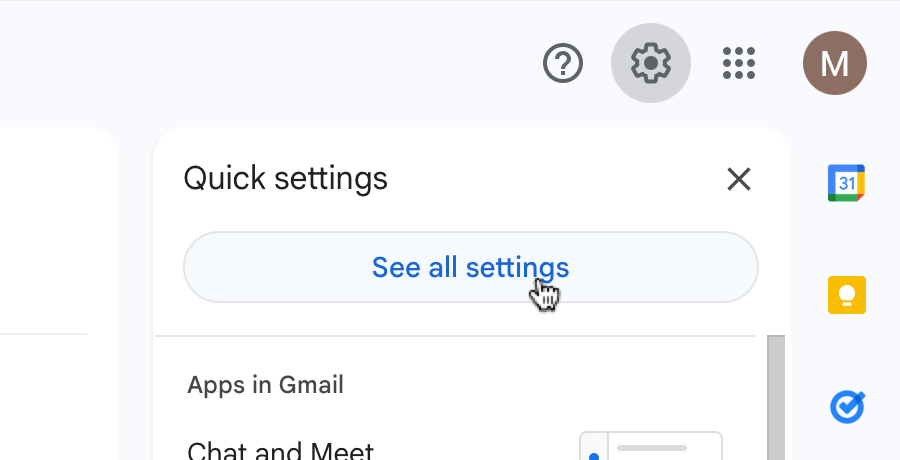Click the empty mail panel on left

coord(55,230)
